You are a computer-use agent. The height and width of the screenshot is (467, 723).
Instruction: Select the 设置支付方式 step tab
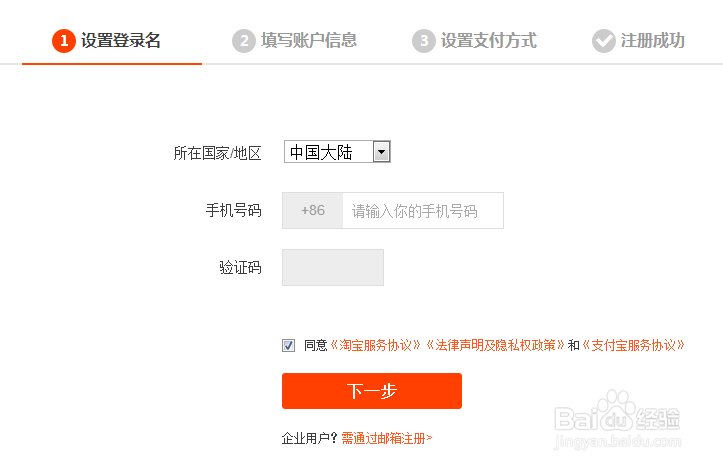(x=488, y=41)
